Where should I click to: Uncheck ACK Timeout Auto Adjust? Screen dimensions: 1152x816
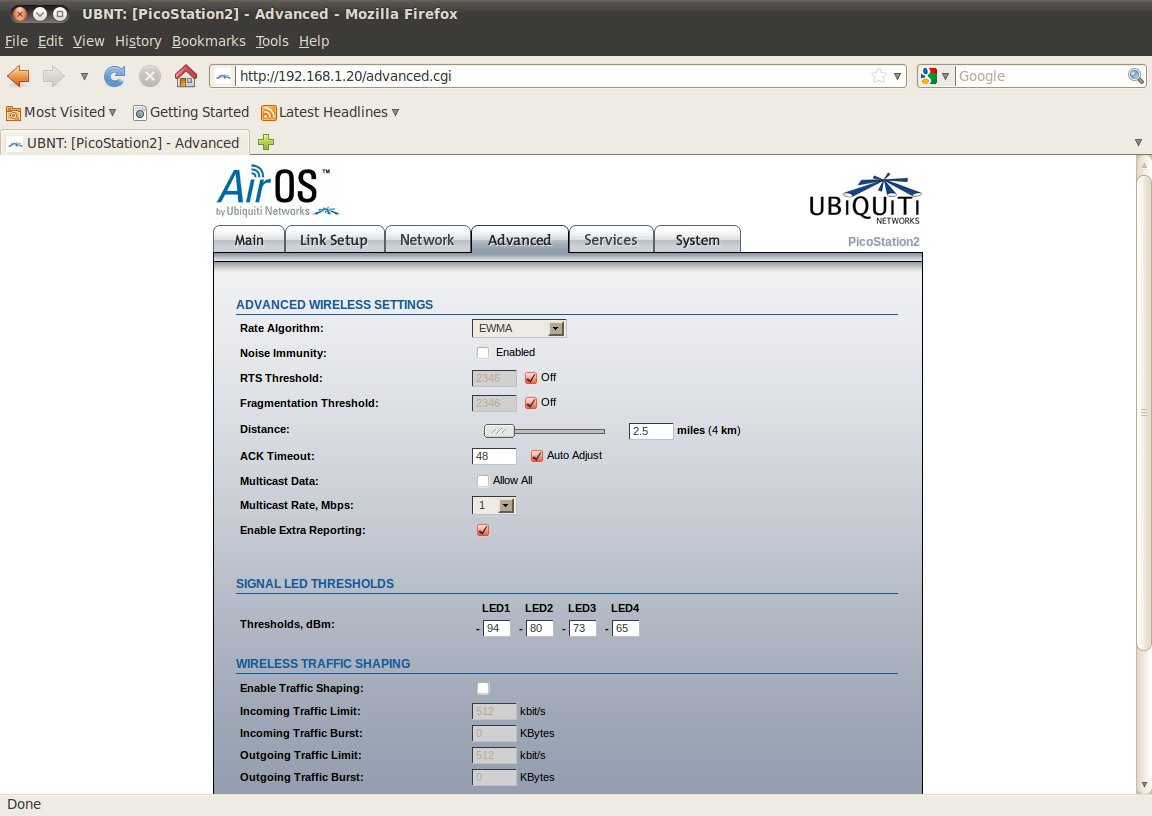536,456
